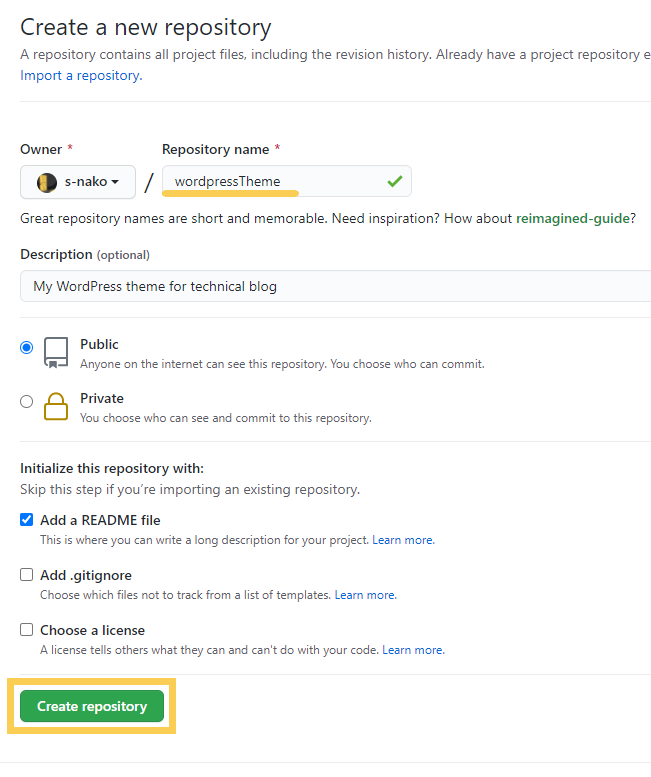Screen dimensions: 651x777
Task: Focus the Repository name input field
Action: point(287,181)
